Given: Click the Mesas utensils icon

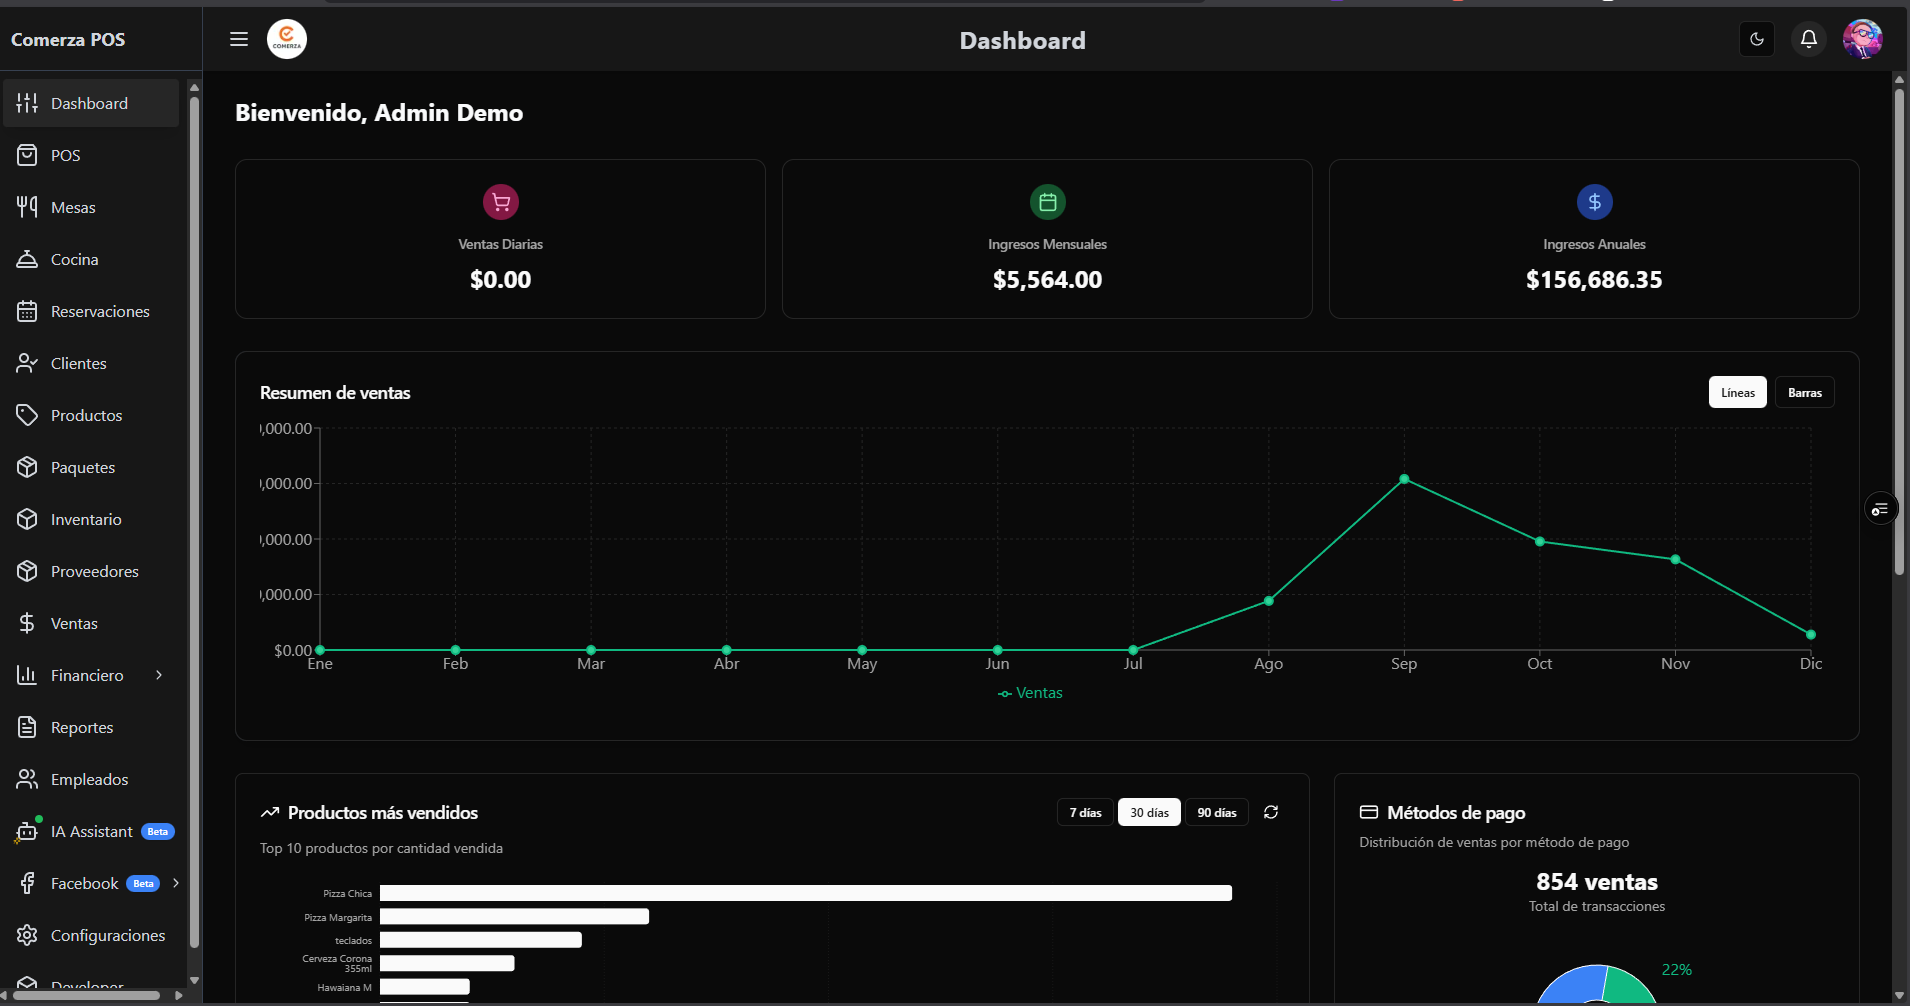Looking at the screenshot, I should pyautogui.click(x=27, y=207).
